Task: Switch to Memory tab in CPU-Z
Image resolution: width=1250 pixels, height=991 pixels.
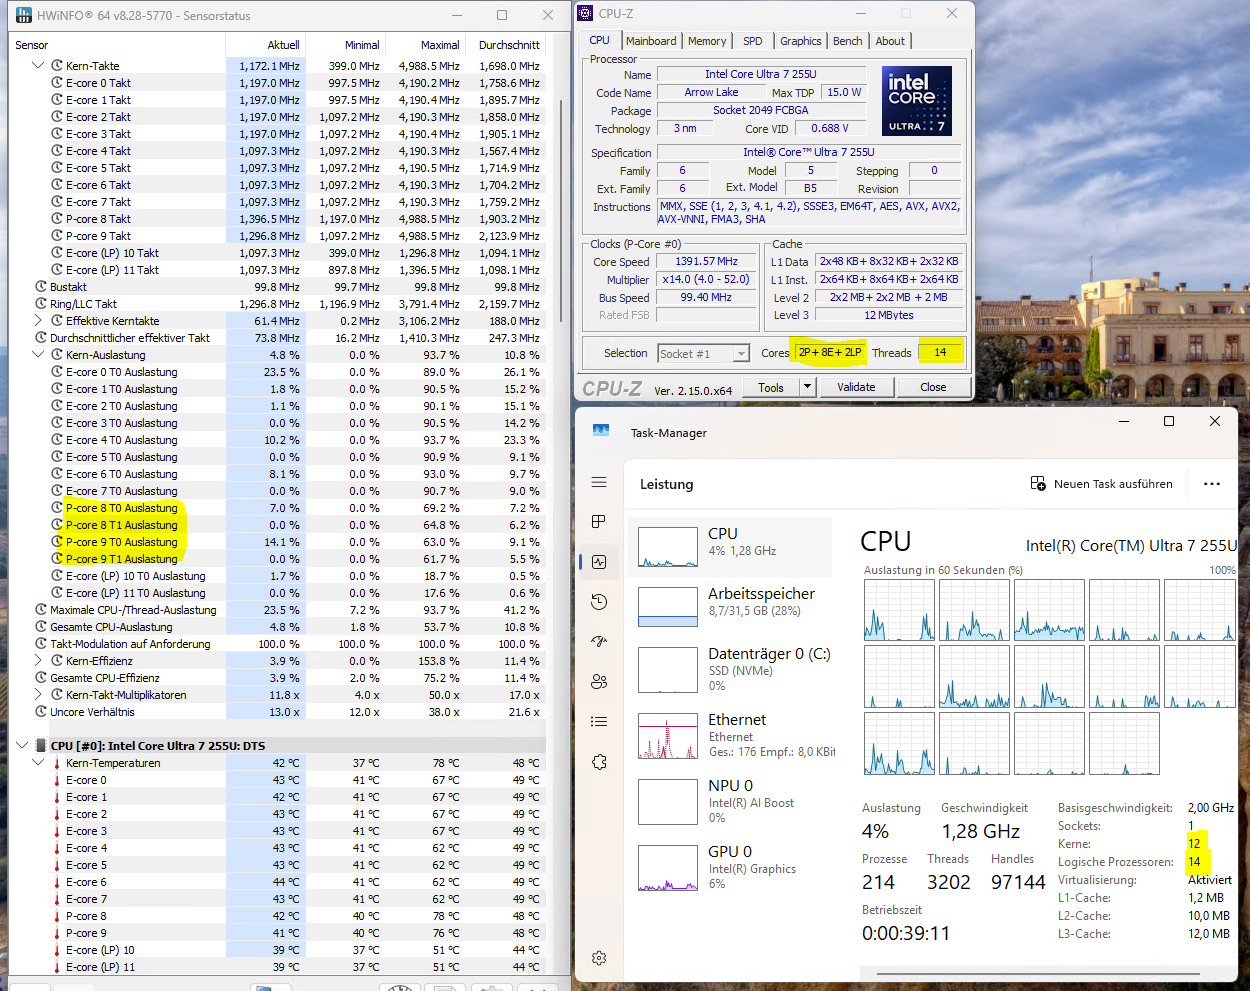Action: point(707,41)
